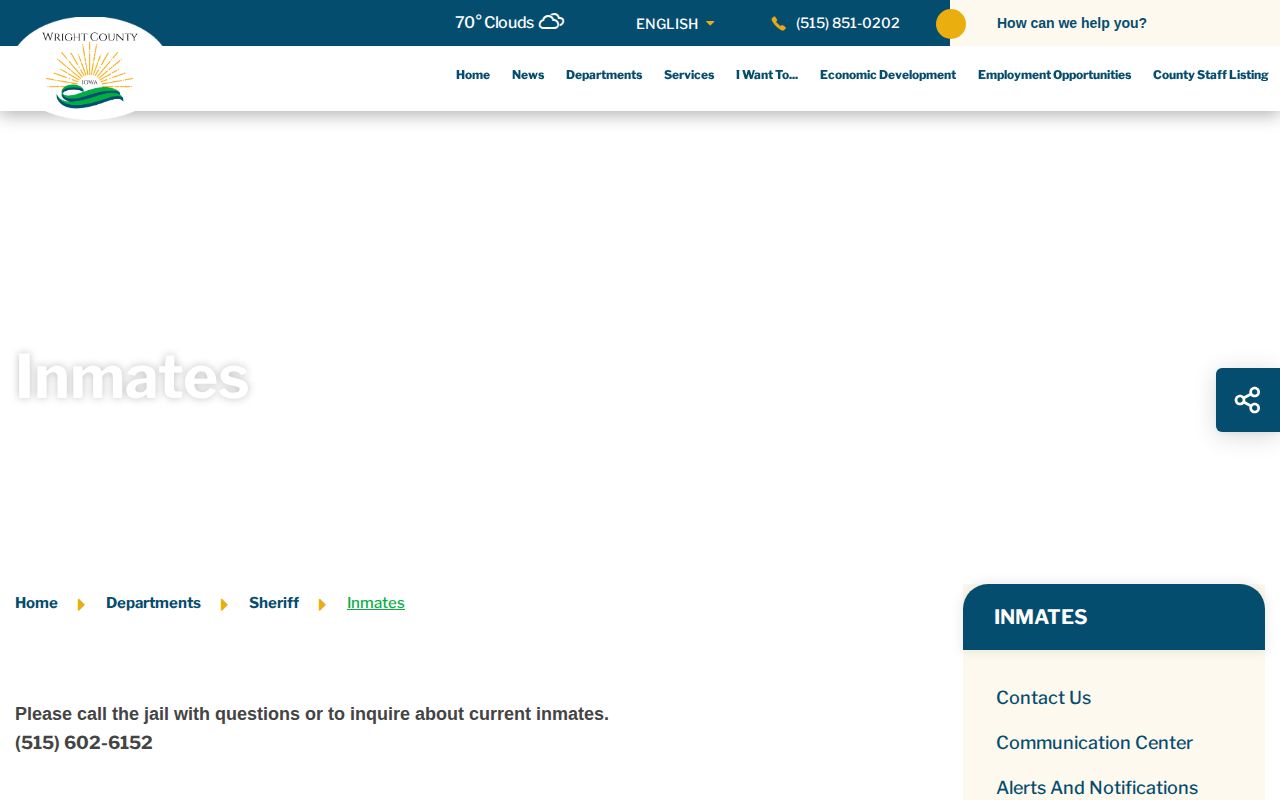The image size is (1280, 800).
Task: Click the jail phone number (515) 602-6152
Action: coord(84,743)
